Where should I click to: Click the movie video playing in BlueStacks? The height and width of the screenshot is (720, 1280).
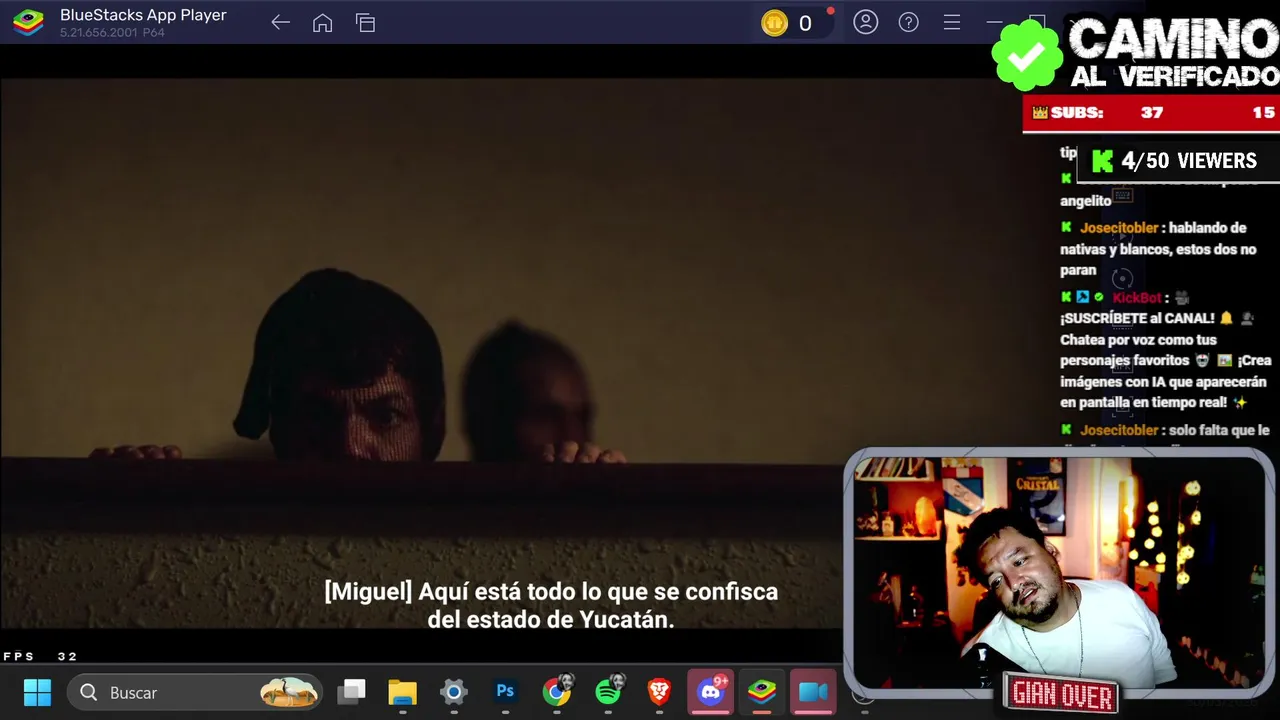420,353
